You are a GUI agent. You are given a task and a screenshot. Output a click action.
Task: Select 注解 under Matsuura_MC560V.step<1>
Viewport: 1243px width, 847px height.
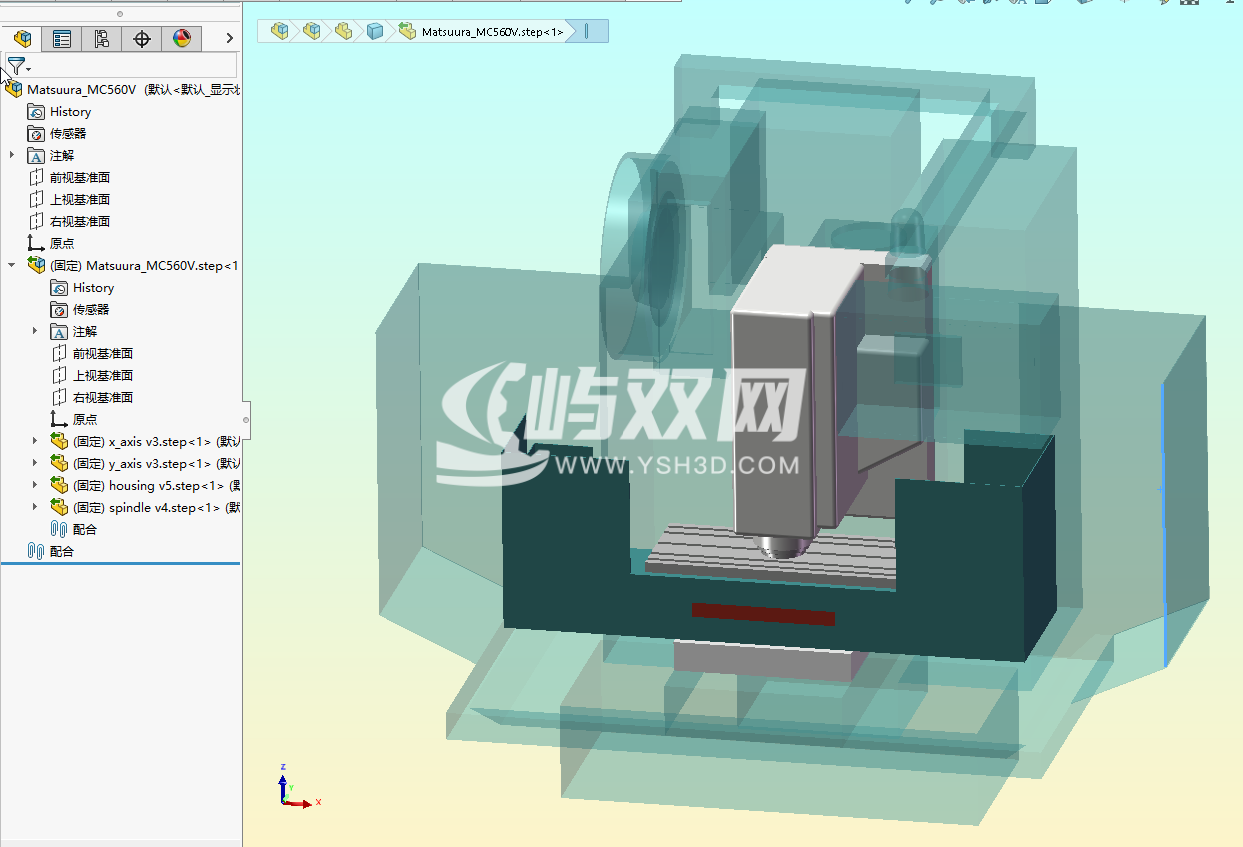point(84,331)
